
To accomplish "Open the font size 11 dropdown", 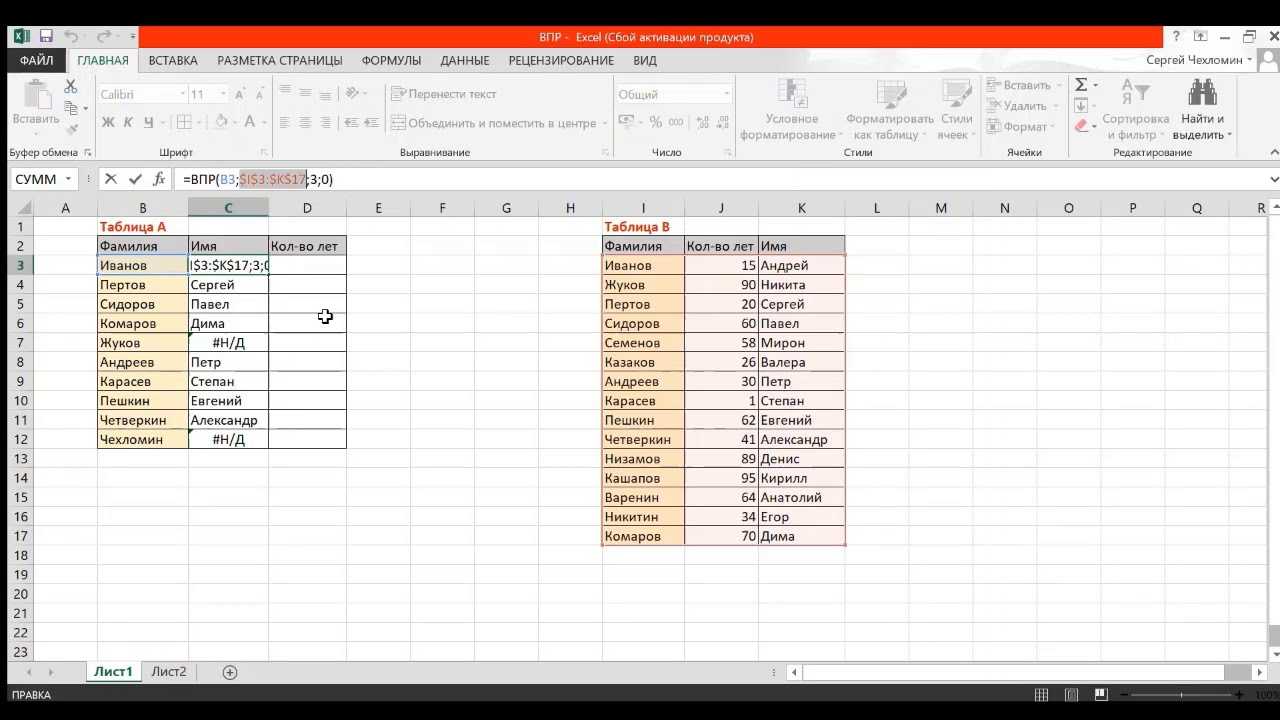I will pos(223,94).
